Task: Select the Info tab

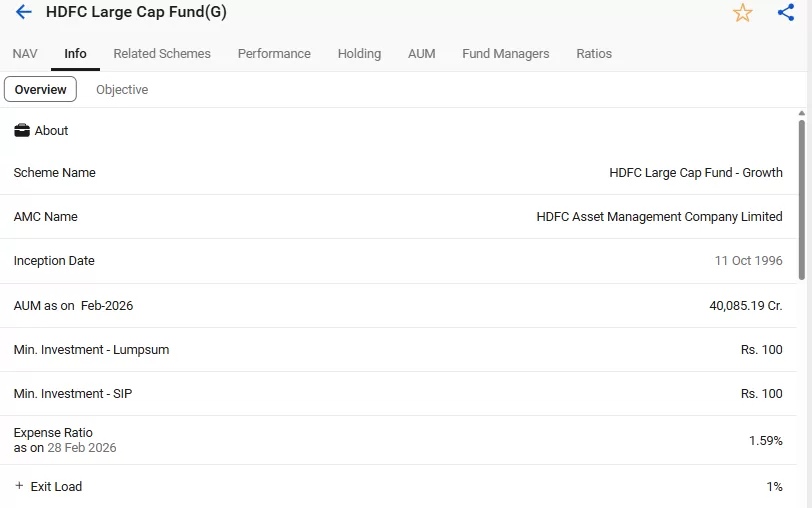Action: (75, 53)
